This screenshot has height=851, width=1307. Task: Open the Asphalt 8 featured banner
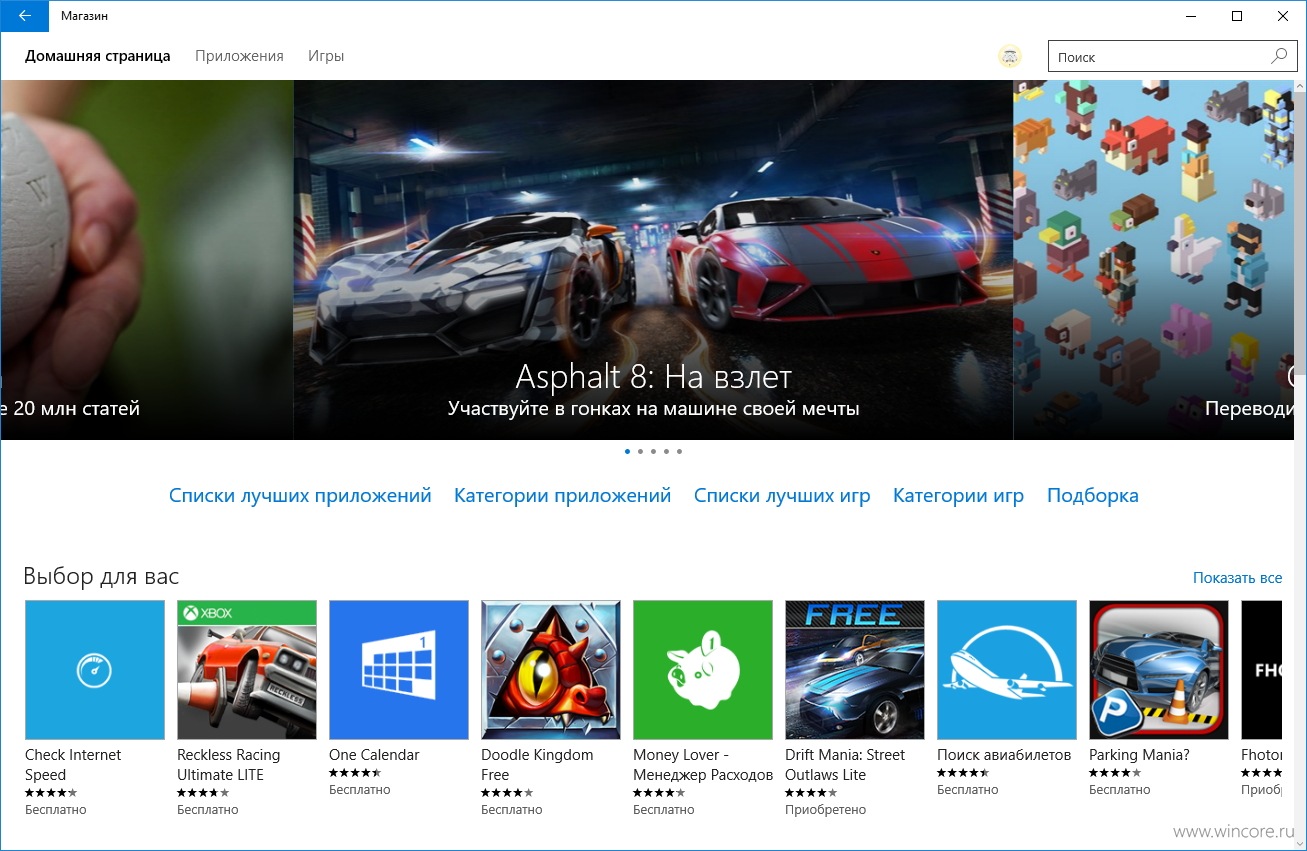(x=653, y=260)
